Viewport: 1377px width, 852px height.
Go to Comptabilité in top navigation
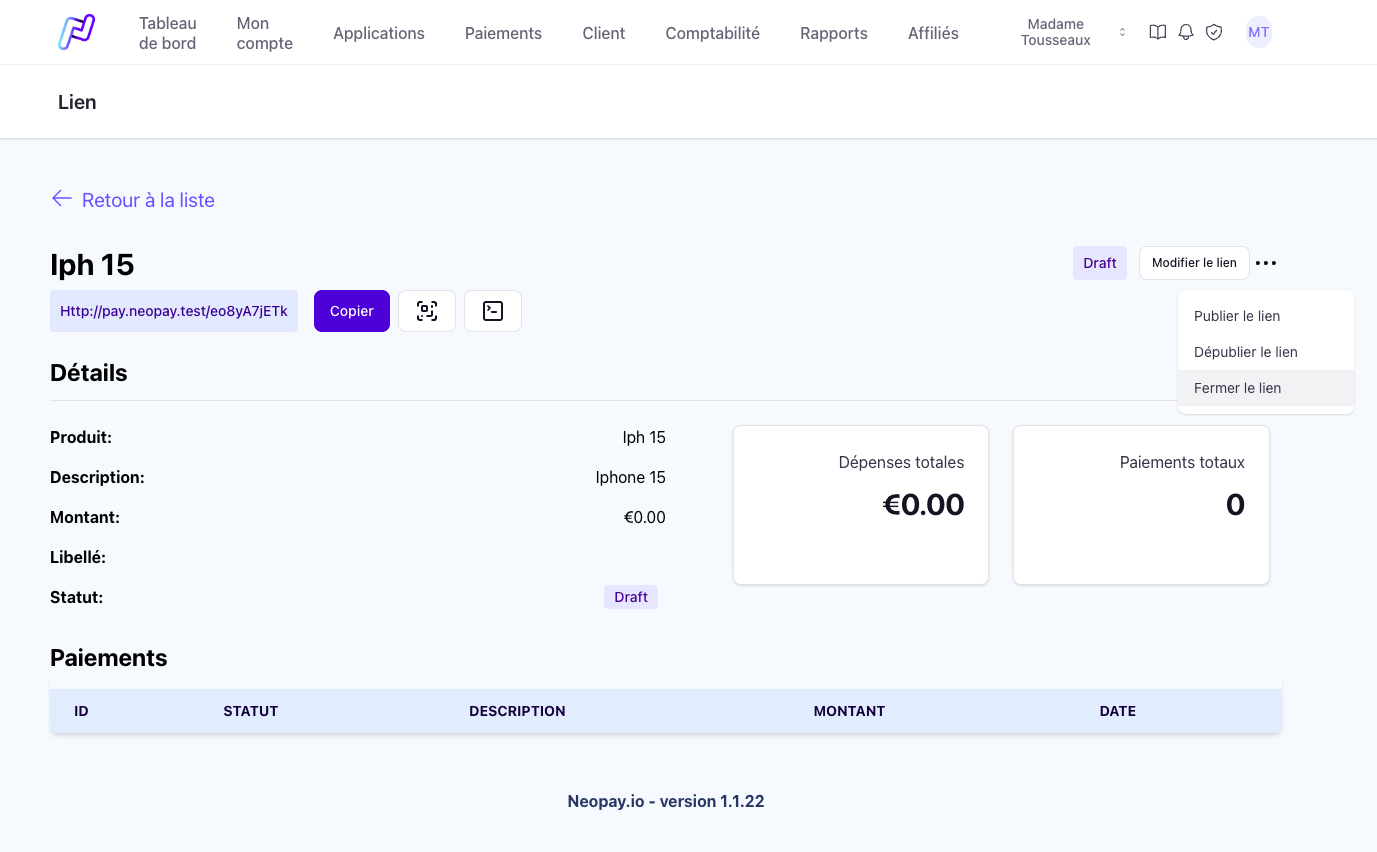(x=712, y=33)
